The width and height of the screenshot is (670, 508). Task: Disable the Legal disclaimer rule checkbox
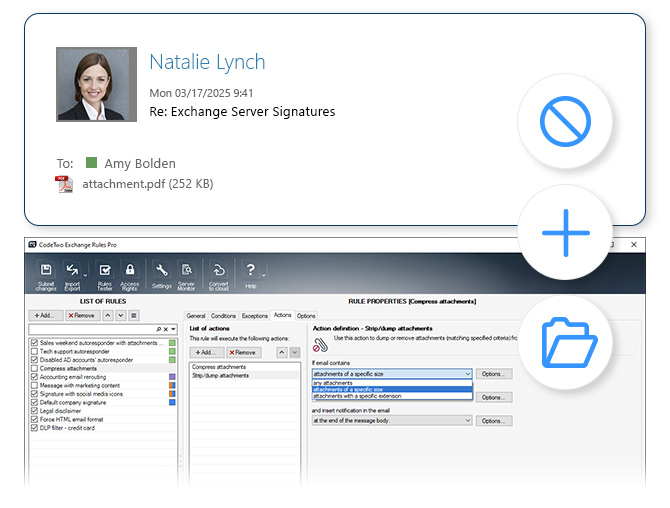(35, 411)
